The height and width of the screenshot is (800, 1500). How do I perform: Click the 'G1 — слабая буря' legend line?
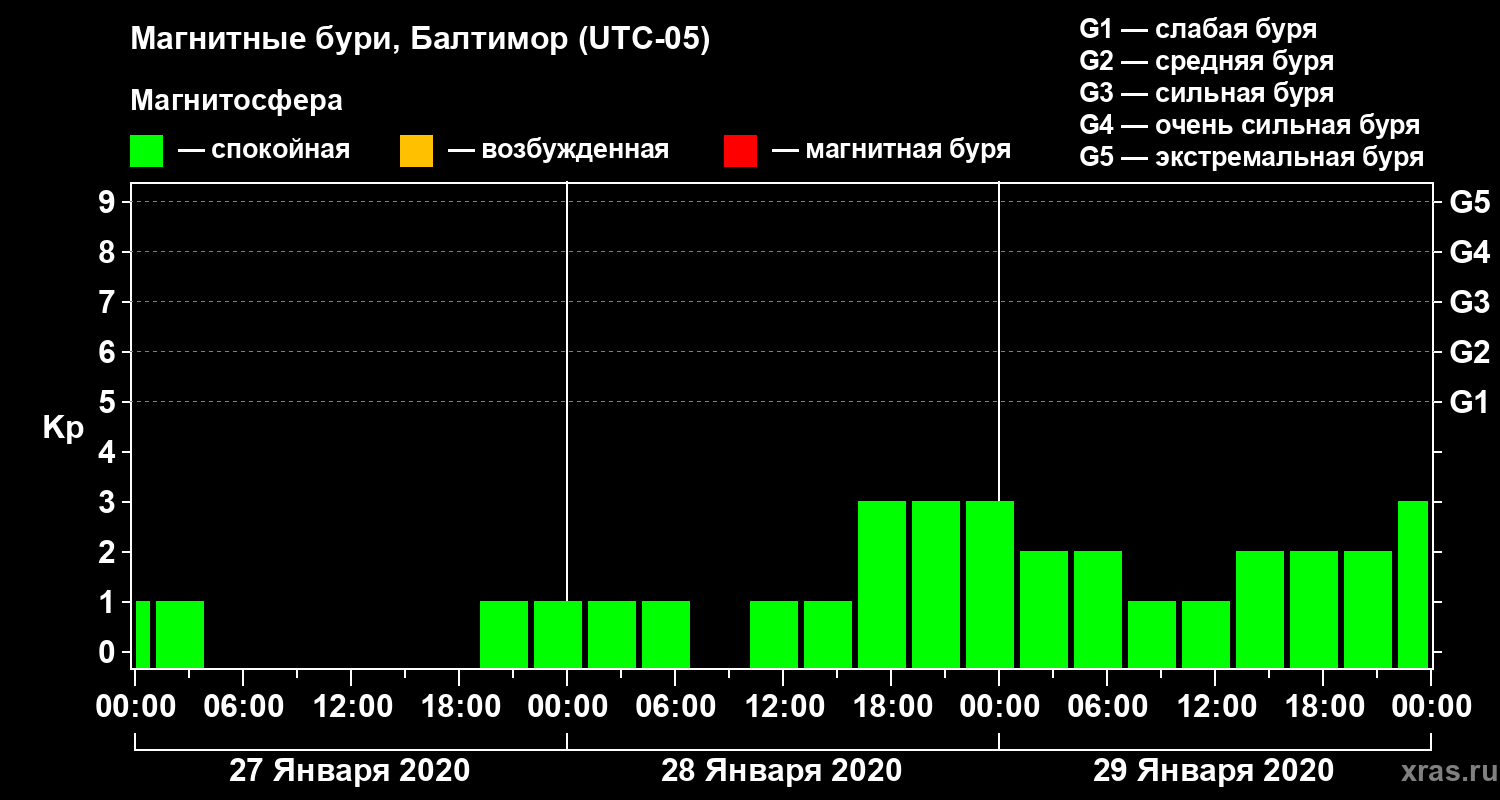pos(1198,28)
